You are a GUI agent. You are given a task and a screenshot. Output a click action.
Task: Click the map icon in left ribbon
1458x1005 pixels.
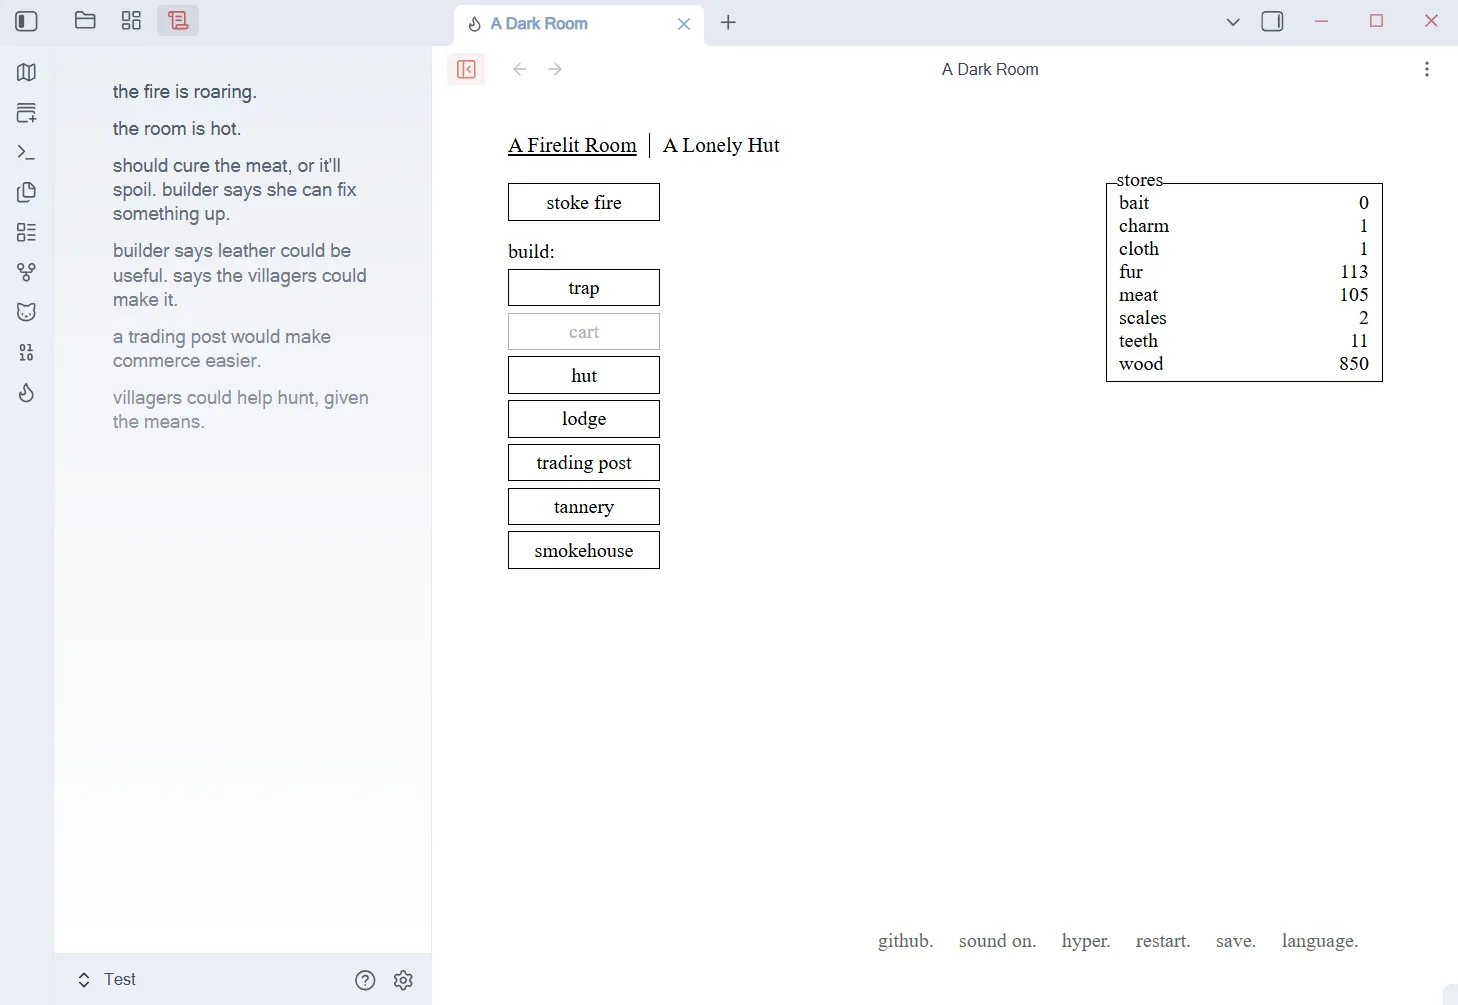[x=27, y=72]
